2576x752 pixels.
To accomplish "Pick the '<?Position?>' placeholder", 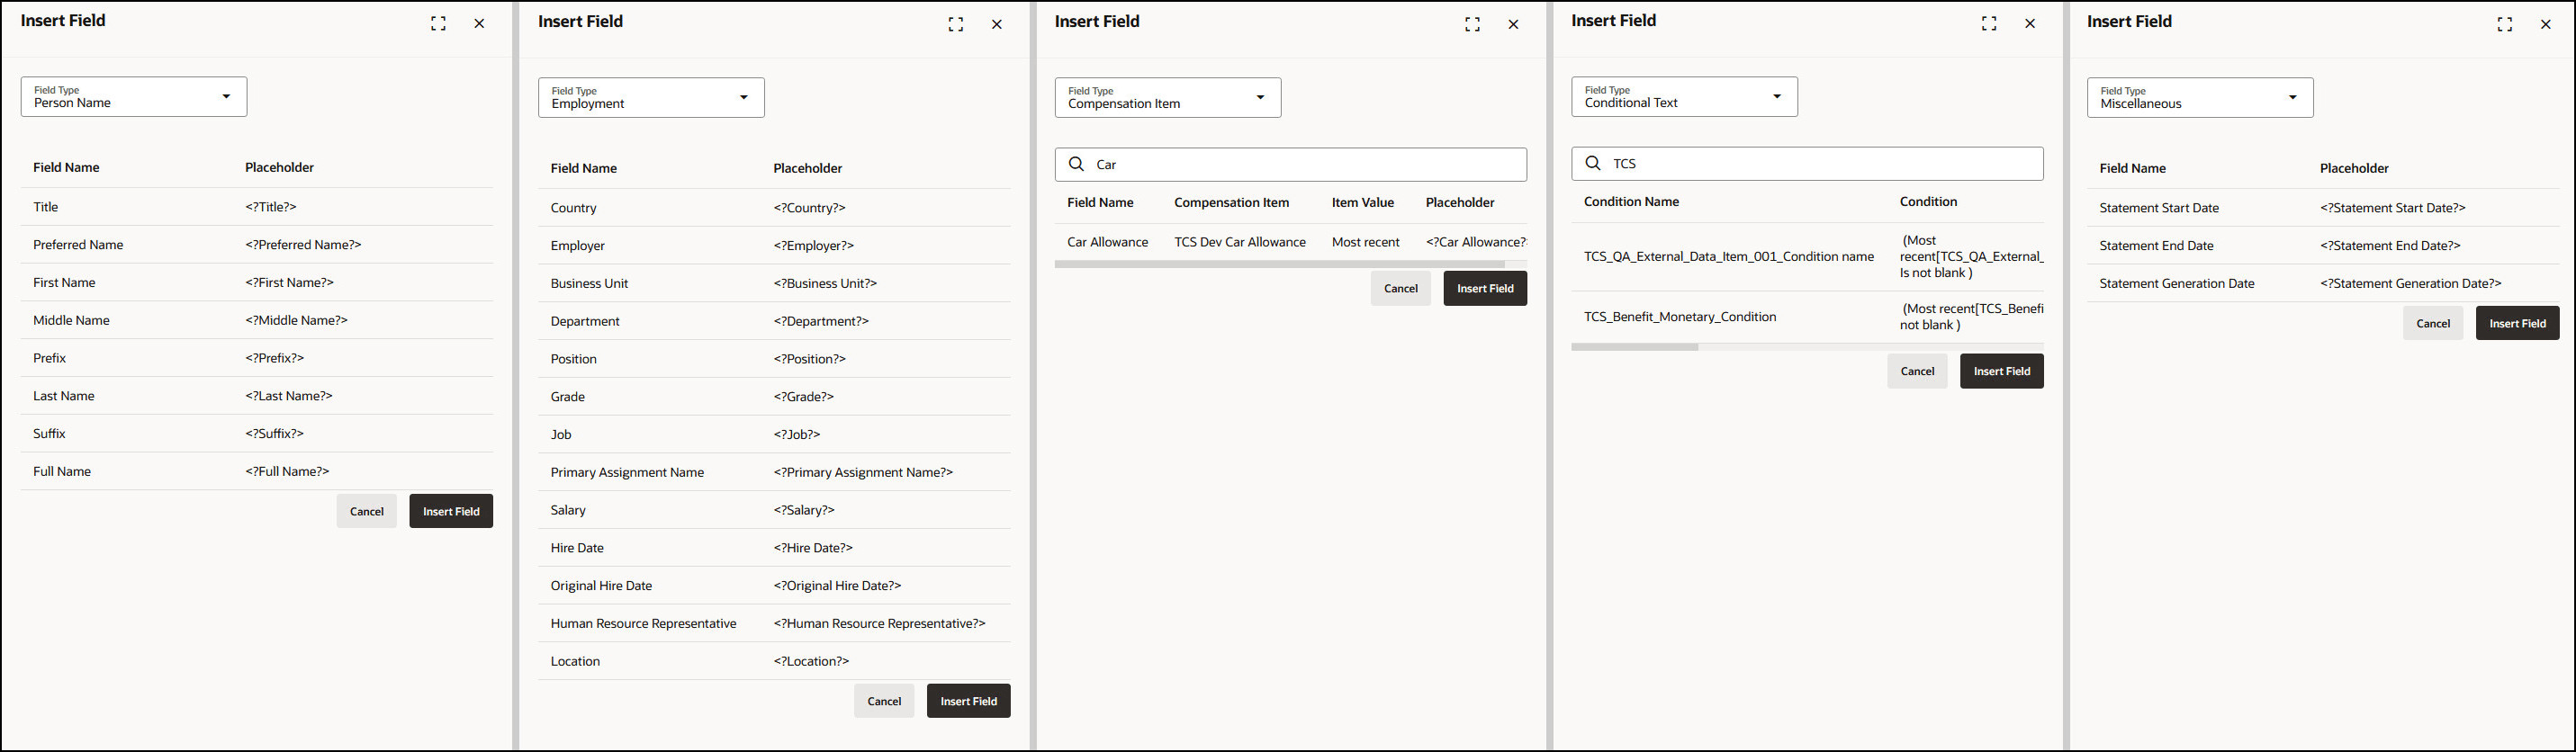I will click(x=810, y=359).
